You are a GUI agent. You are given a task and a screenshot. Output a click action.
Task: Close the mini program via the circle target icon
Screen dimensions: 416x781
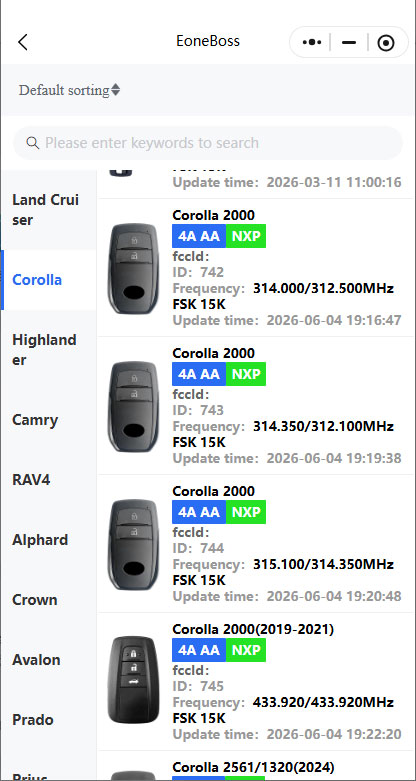(x=386, y=43)
